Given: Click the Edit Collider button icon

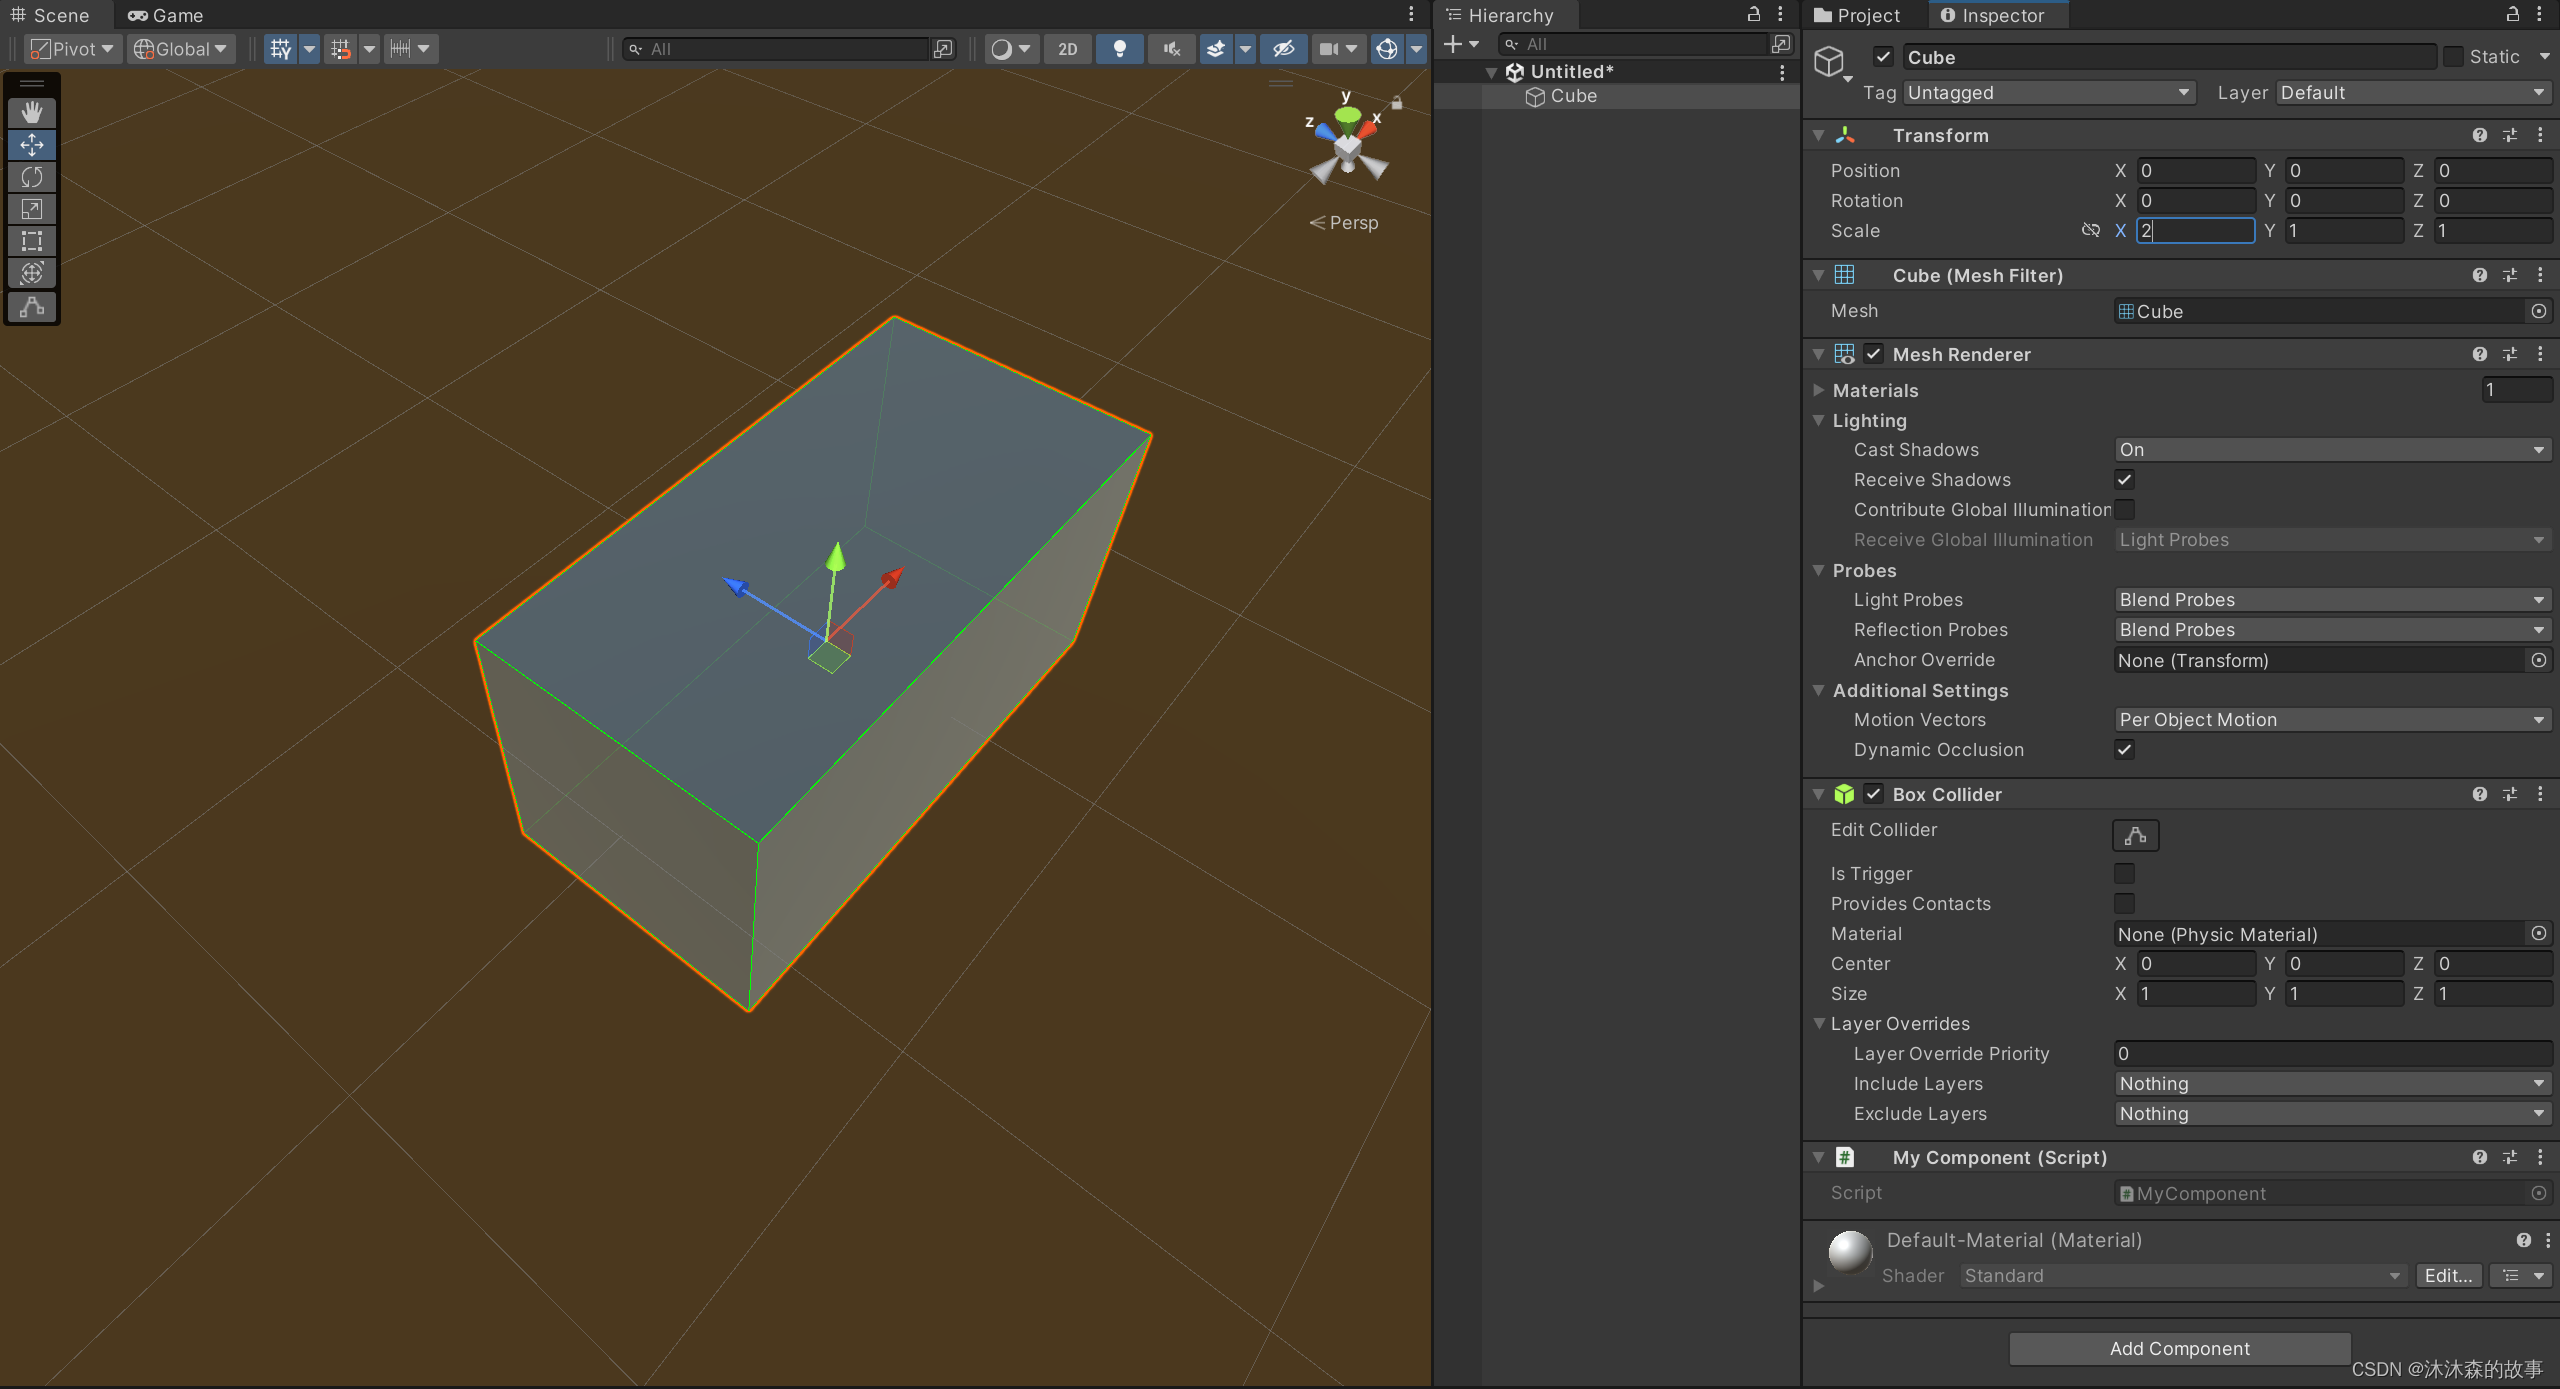Looking at the screenshot, I should pos(2136,835).
